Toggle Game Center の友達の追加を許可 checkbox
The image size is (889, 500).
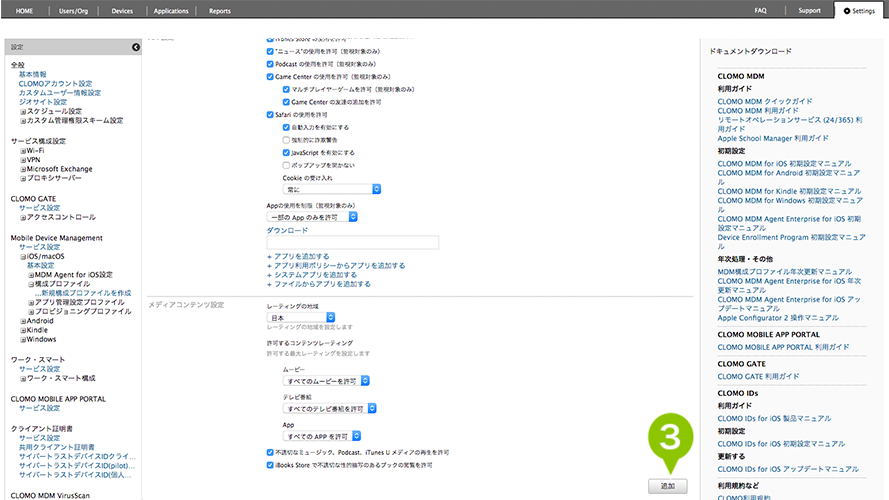(286, 102)
